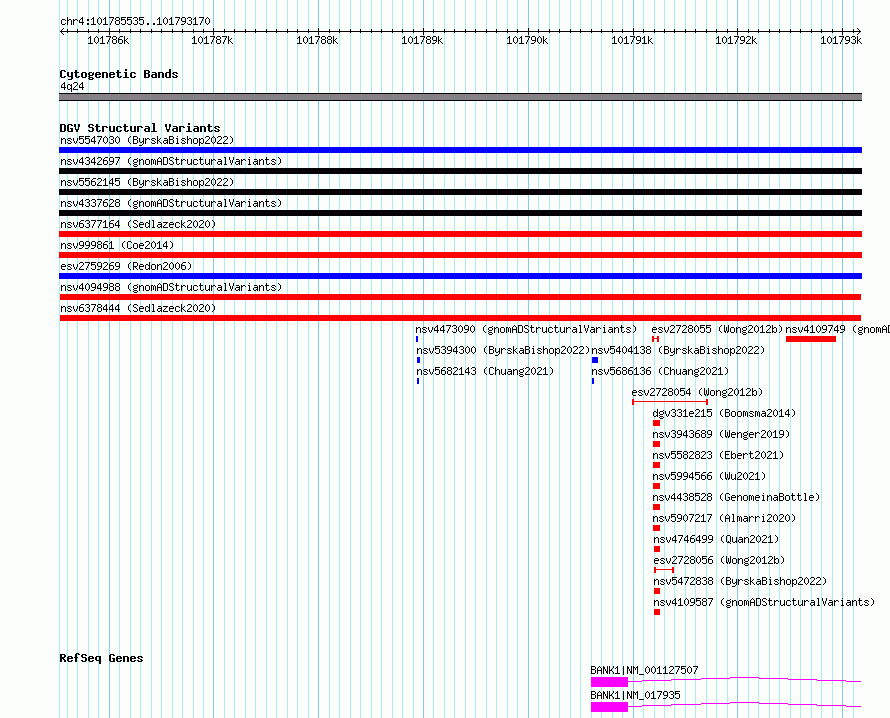Open nsv4094988 gnomAD variant label
Viewport: 890px width, 718px height.
pos(171,287)
